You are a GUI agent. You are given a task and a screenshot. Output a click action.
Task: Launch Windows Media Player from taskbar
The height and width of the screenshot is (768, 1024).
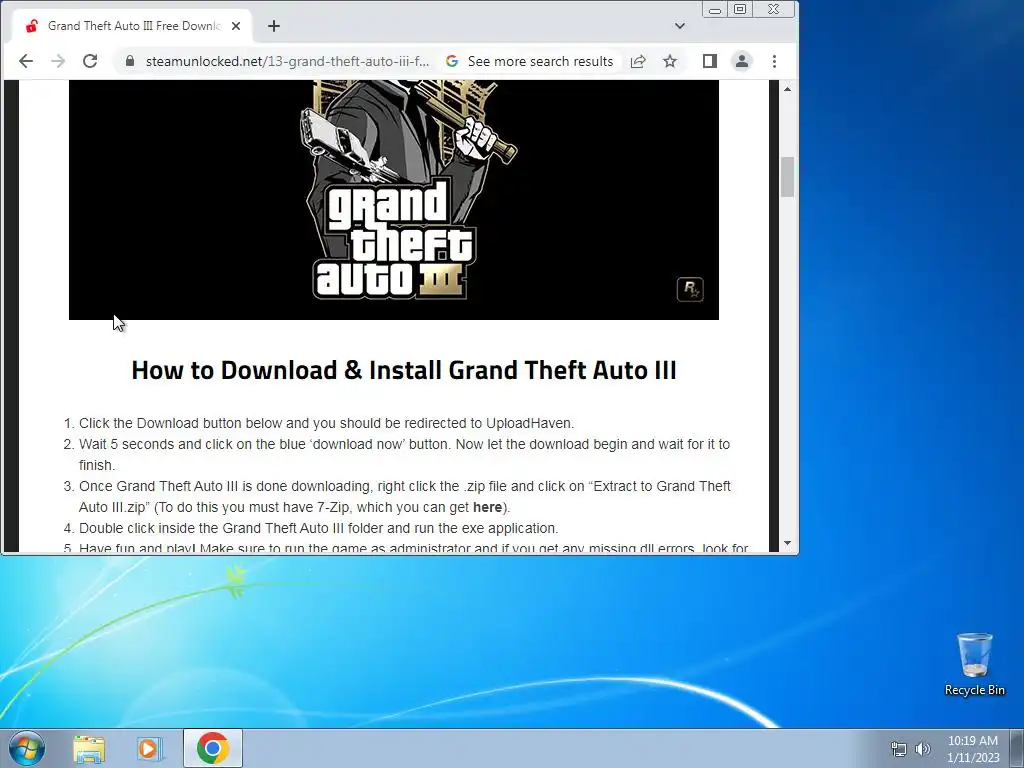(149, 749)
